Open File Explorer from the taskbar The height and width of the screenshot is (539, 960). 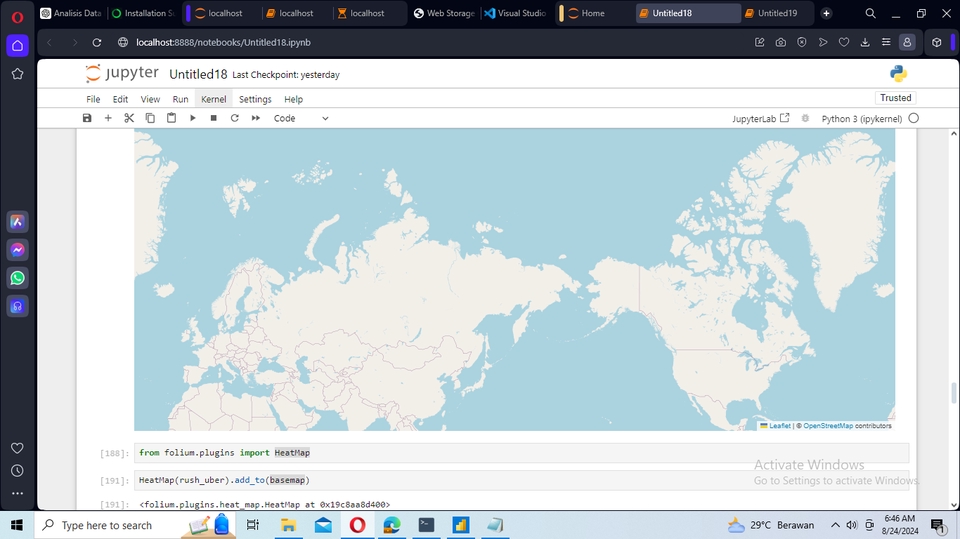[x=288, y=525]
